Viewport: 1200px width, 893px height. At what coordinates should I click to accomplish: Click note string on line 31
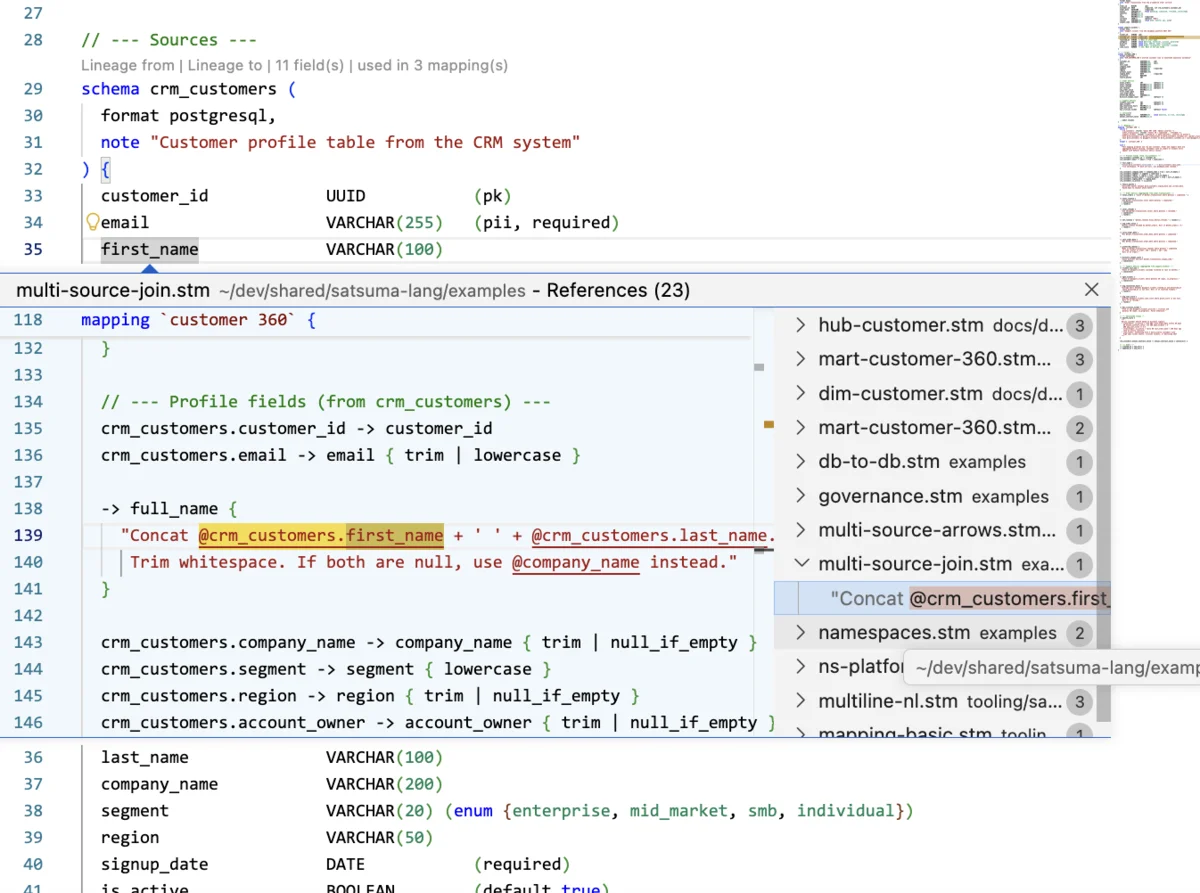tap(365, 142)
